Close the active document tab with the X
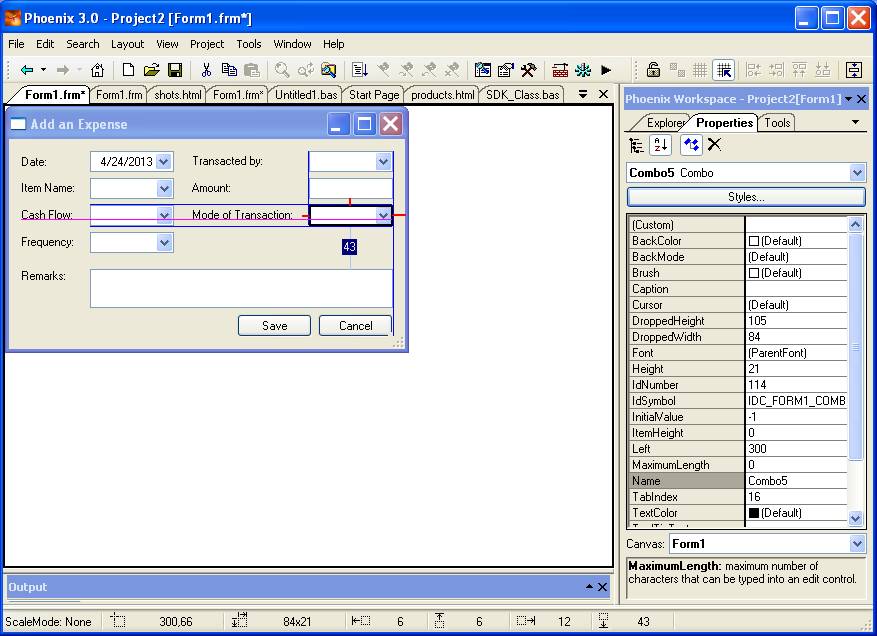 (603, 94)
